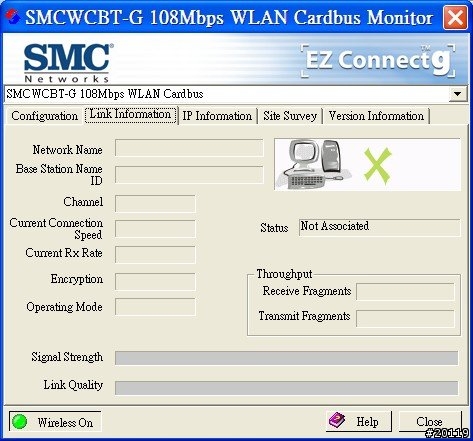Click the Base Station Name ID field
Image resolution: width=473 pixels, height=441 pixels.
click(189, 175)
